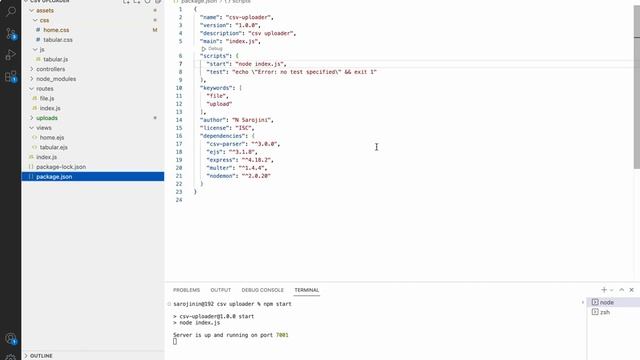Open the Extensions view

[x=11, y=76]
